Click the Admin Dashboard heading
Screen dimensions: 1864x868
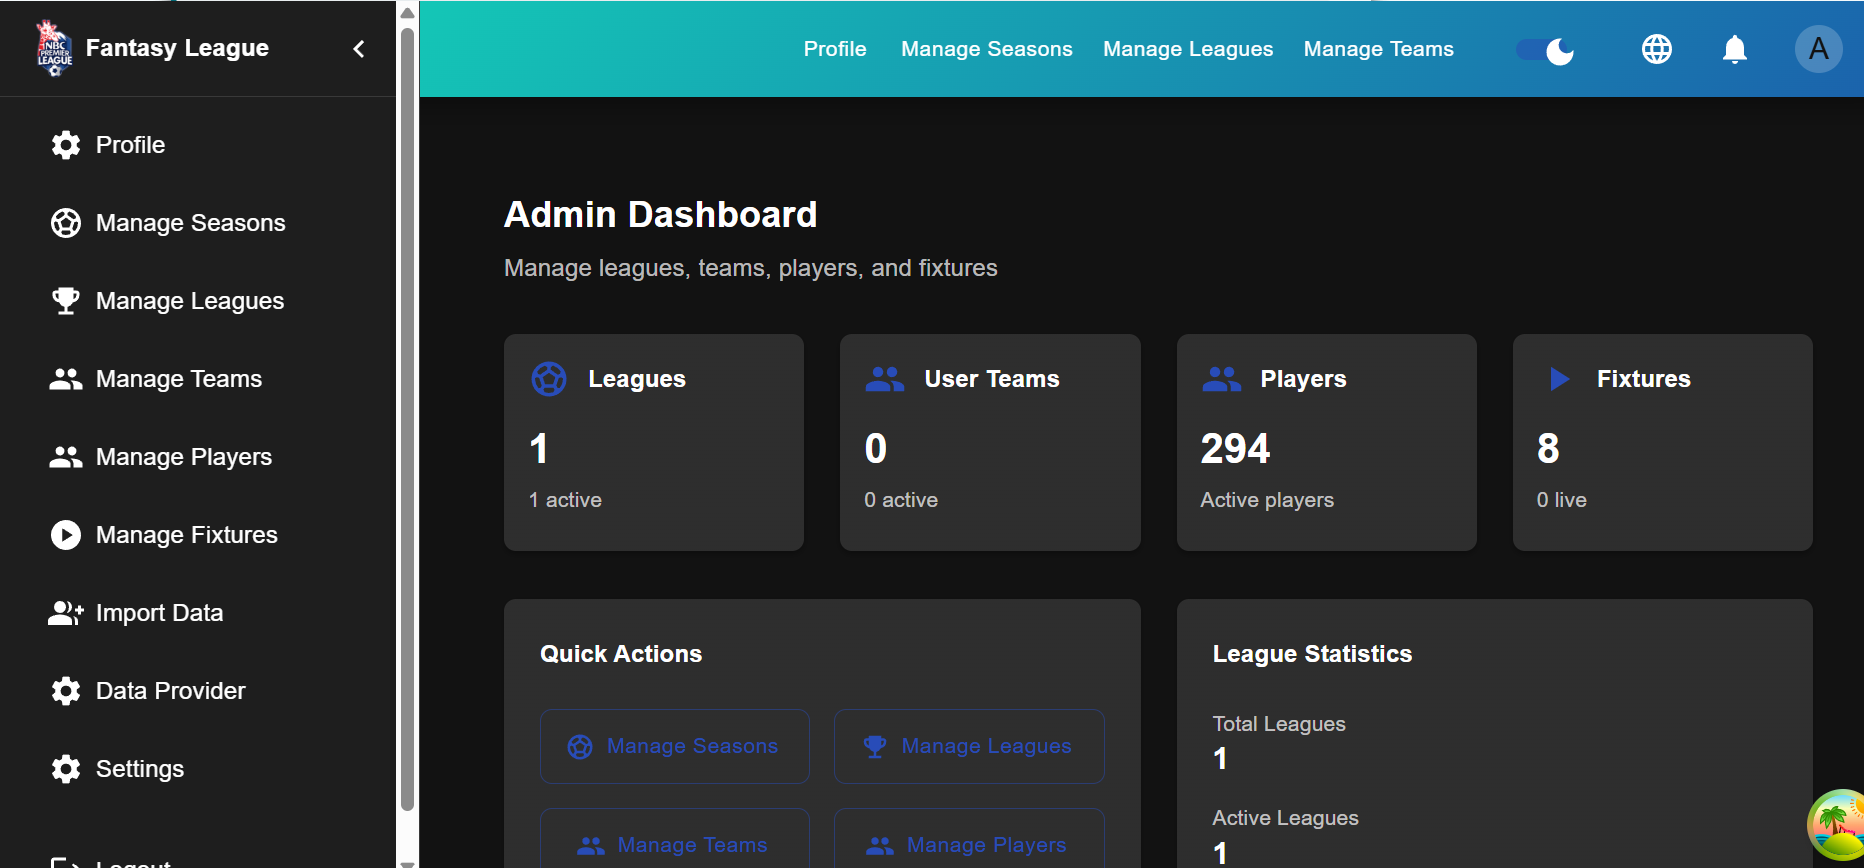(x=661, y=214)
